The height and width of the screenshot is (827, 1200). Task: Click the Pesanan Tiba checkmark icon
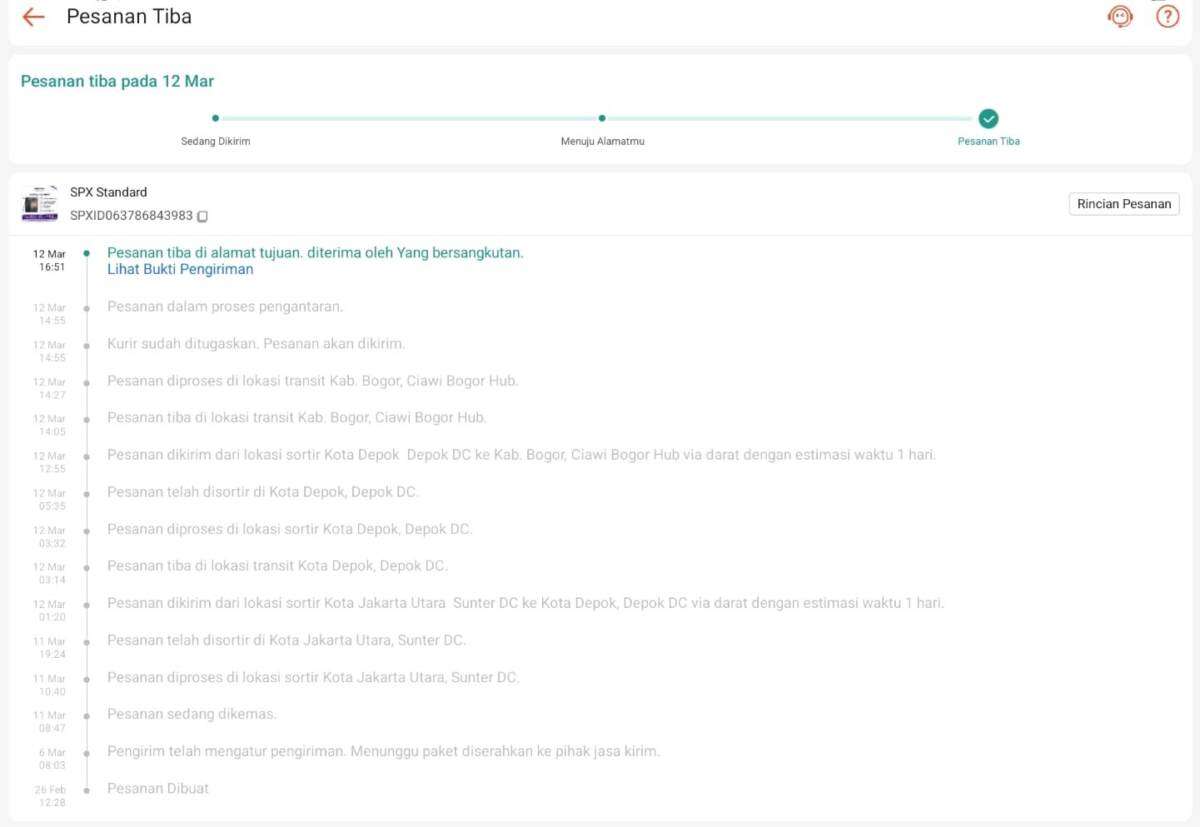click(x=988, y=119)
